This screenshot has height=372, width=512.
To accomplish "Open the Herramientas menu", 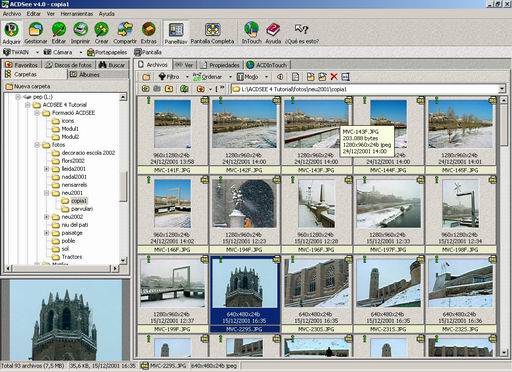I will tap(77, 14).
